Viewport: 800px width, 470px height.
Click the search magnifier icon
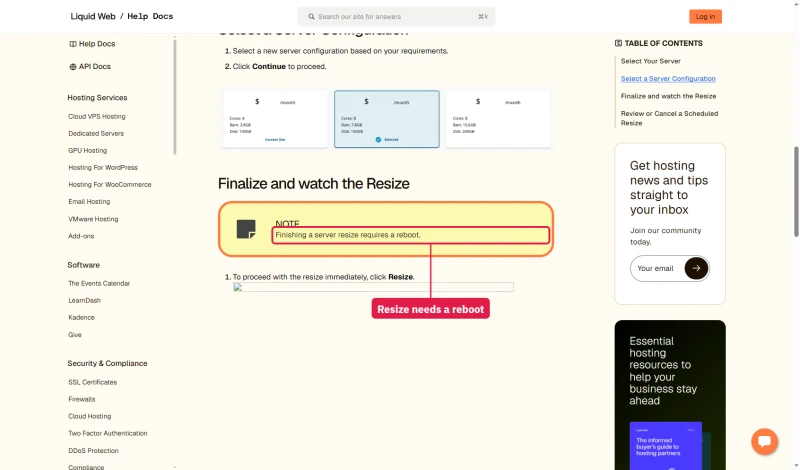tap(311, 16)
